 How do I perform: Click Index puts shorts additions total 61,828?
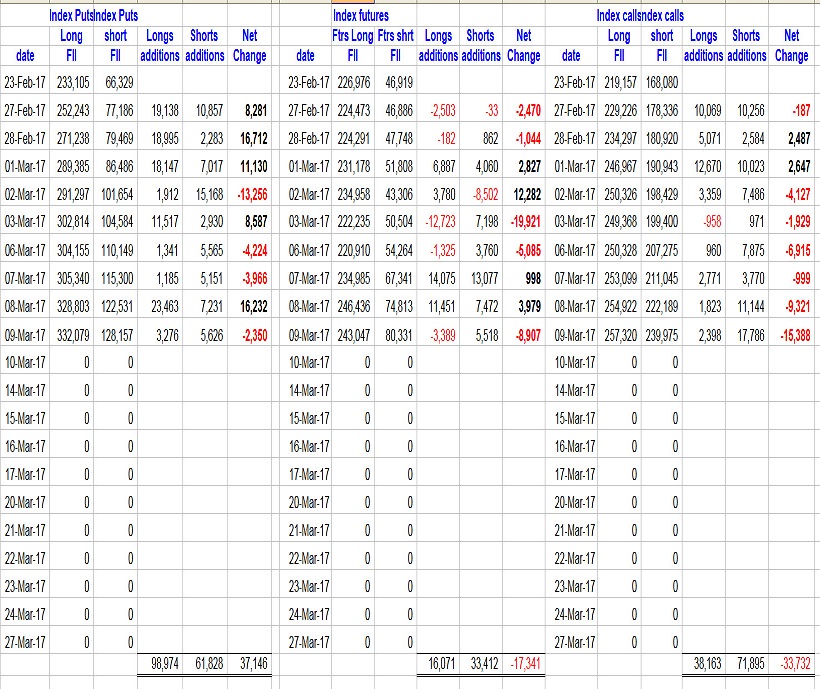point(203,664)
